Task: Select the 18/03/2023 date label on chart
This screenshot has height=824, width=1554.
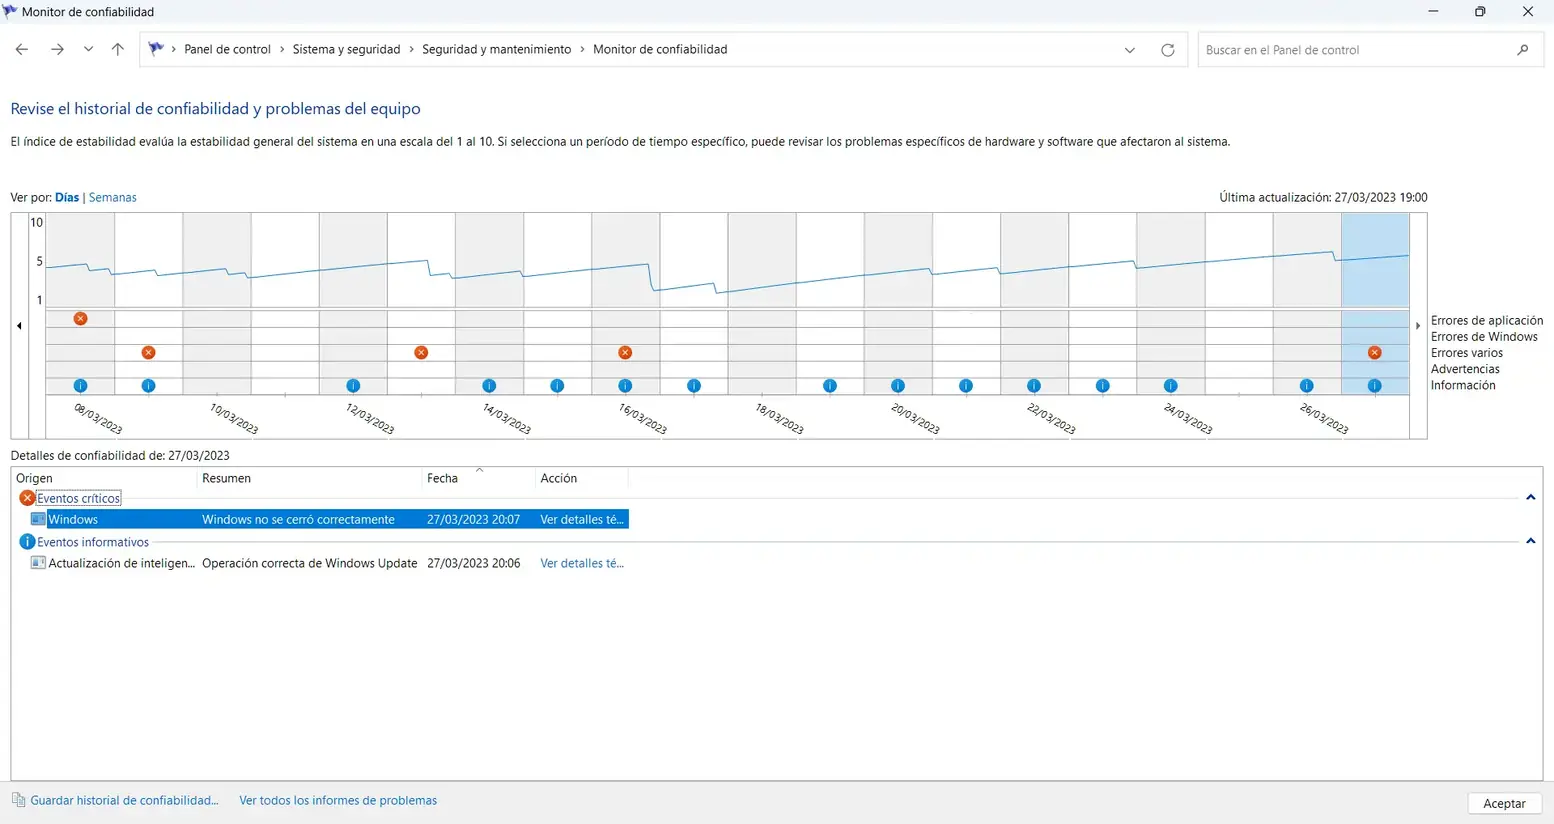Action: click(779, 418)
